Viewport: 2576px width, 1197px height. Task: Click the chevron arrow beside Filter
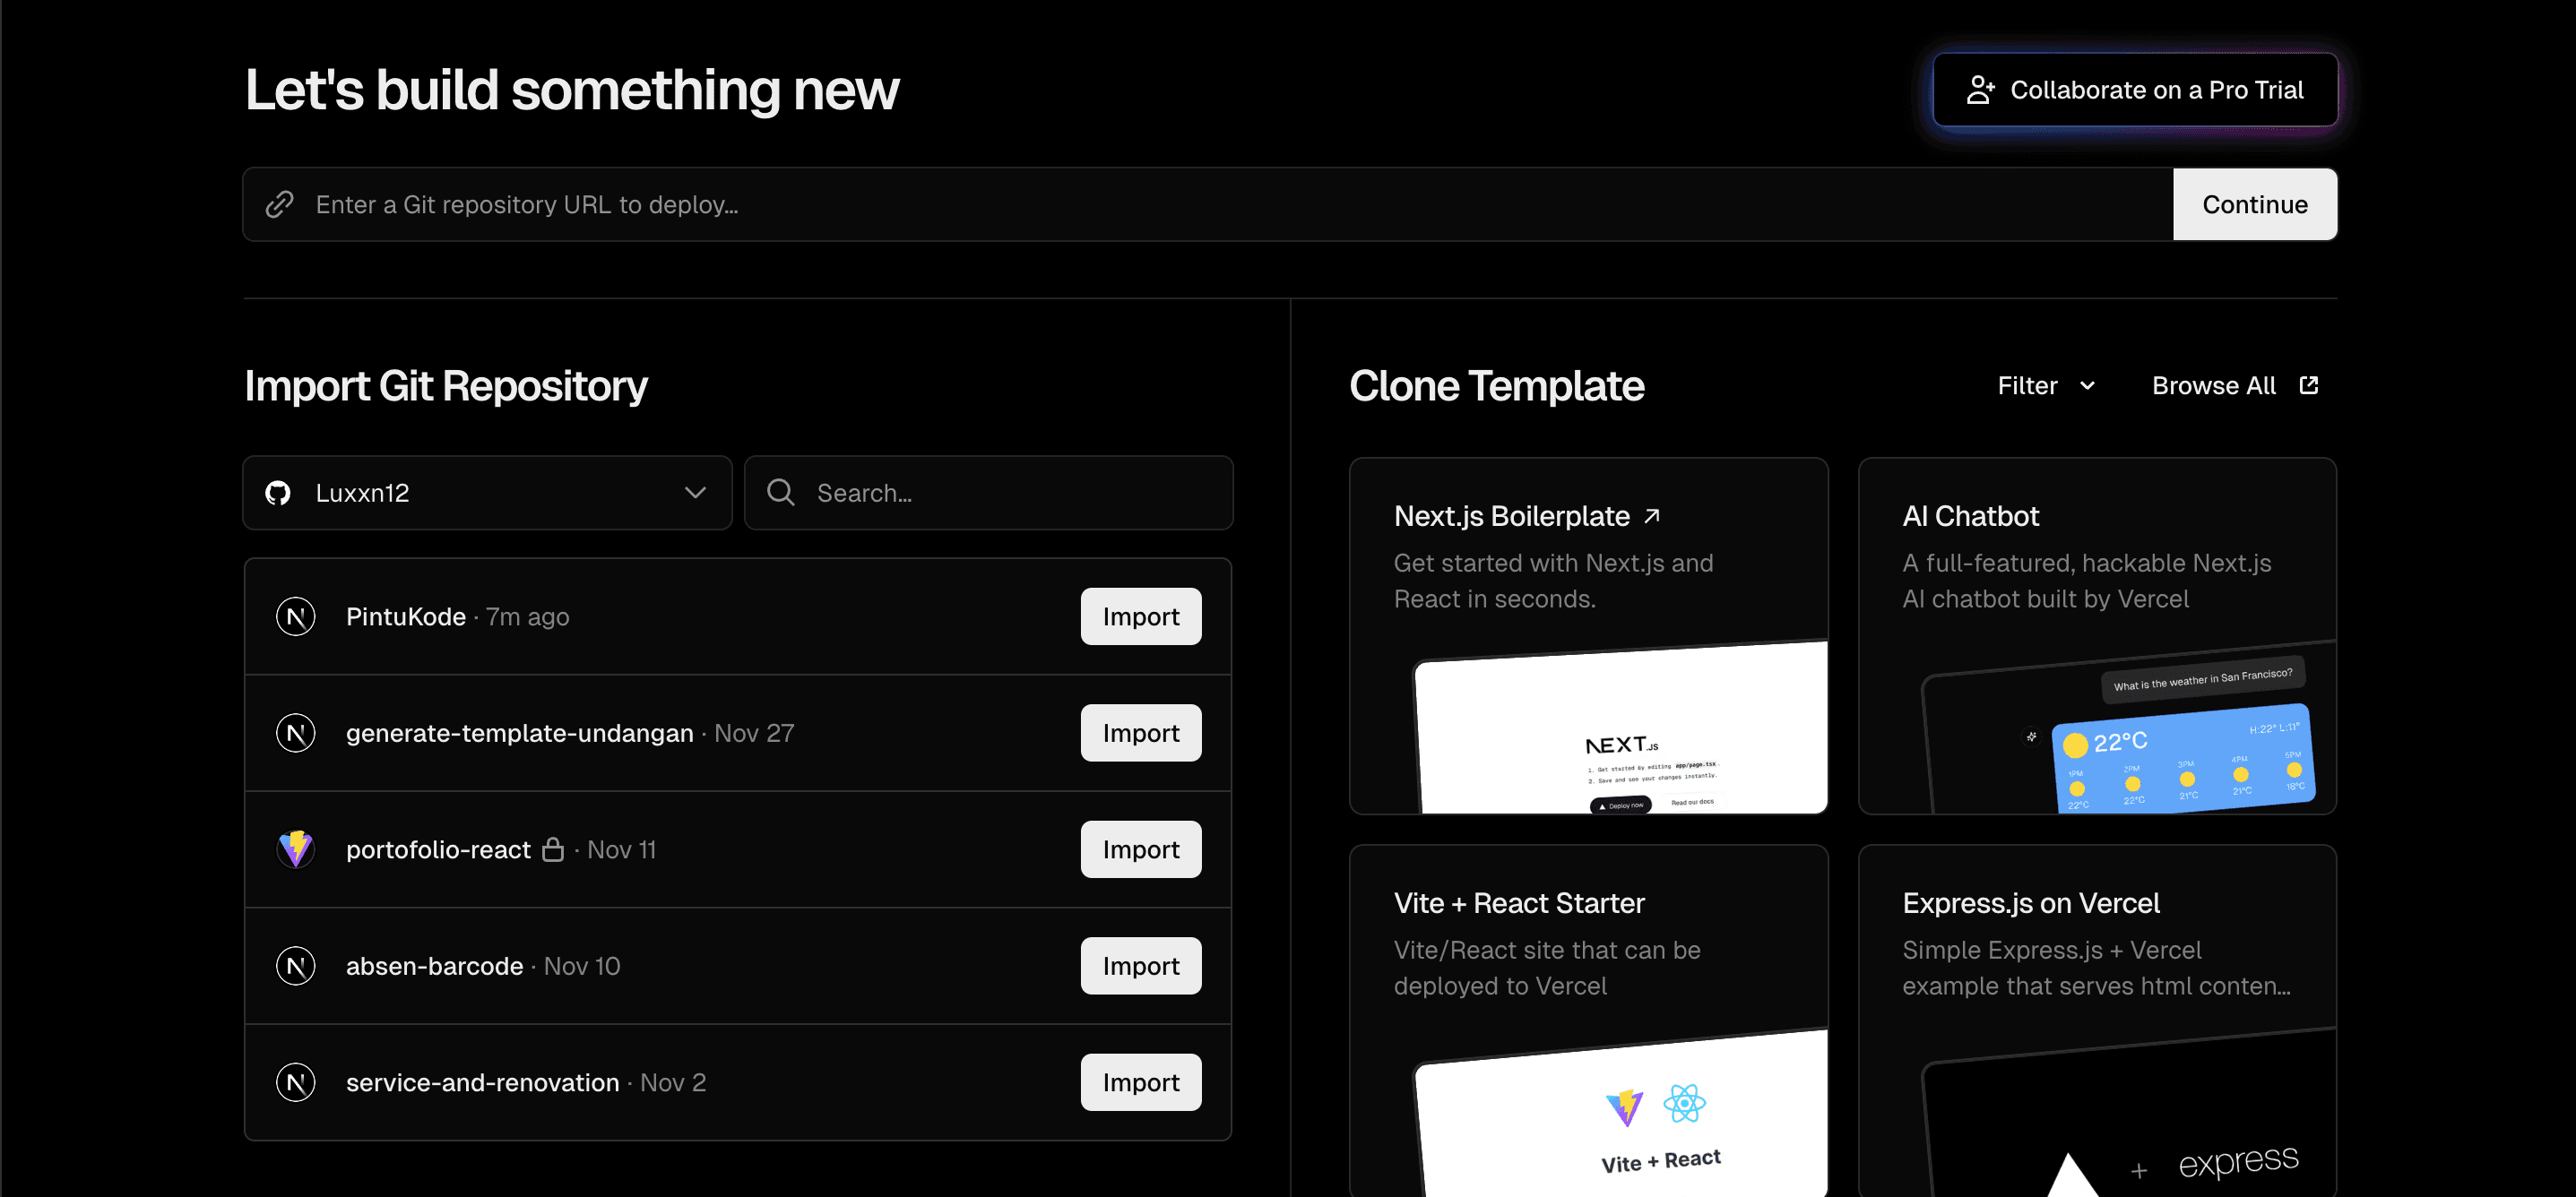(2087, 386)
